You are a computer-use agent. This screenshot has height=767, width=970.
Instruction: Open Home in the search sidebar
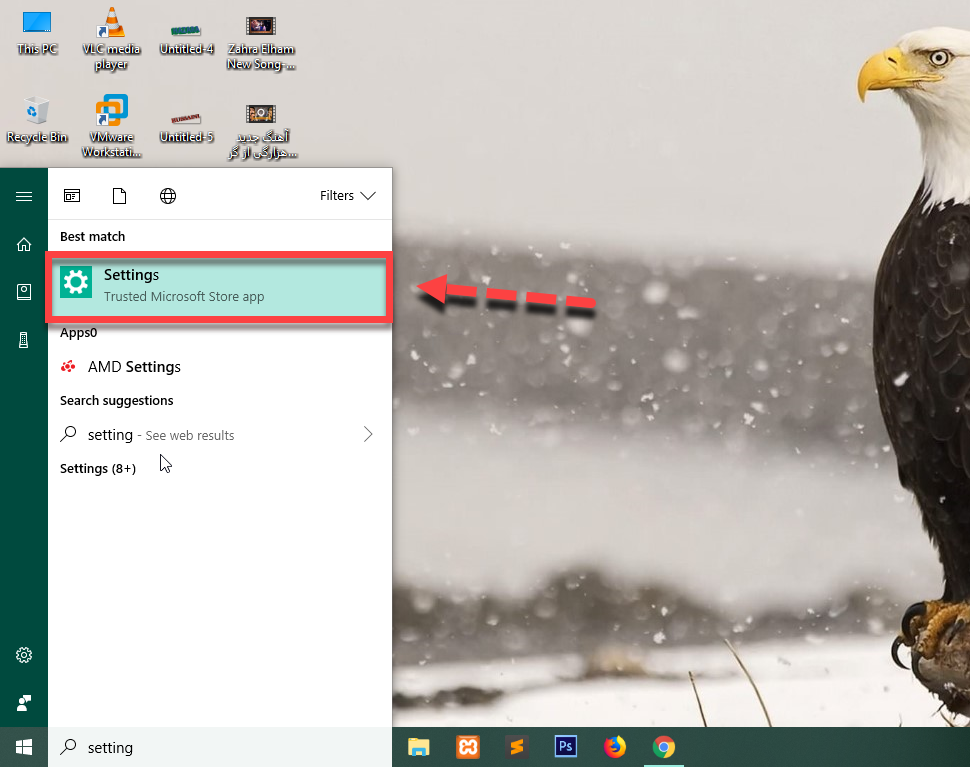[x=24, y=244]
